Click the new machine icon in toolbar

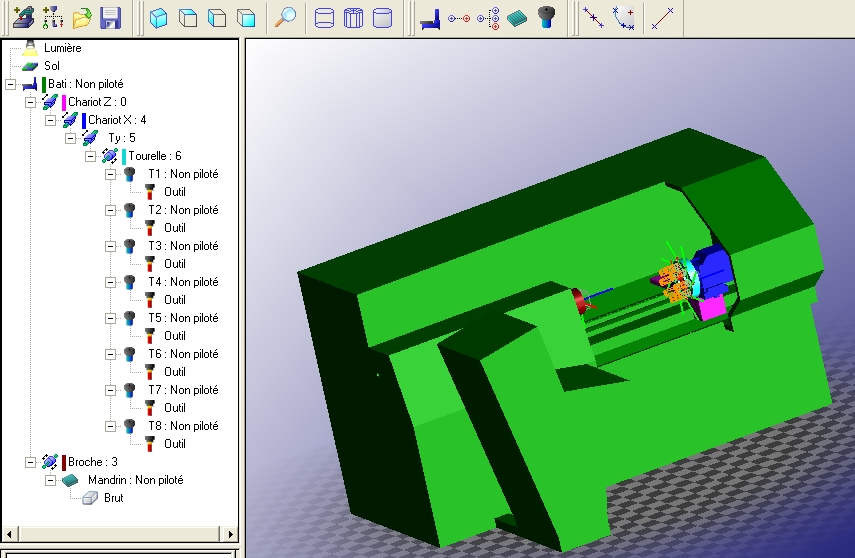click(x=23, y=17)
